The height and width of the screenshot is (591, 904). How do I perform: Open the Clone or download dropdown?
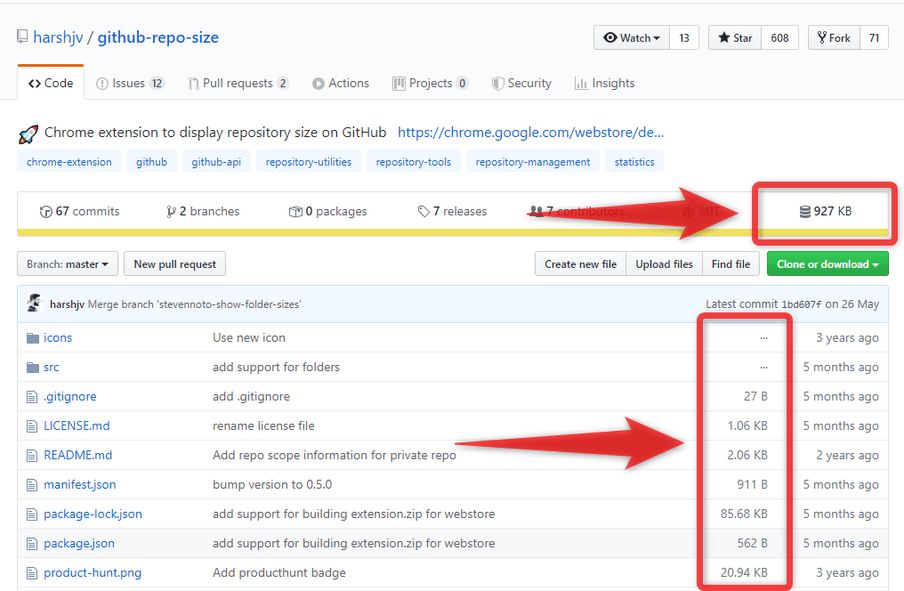pyautogui.click(x=828, y=264)
